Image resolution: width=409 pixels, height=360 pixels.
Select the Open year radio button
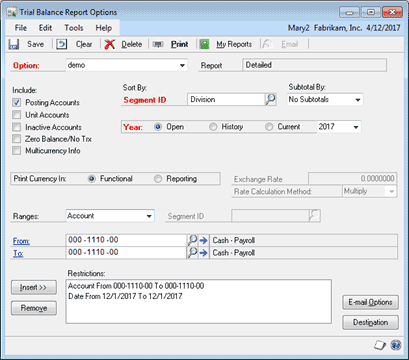158,127
